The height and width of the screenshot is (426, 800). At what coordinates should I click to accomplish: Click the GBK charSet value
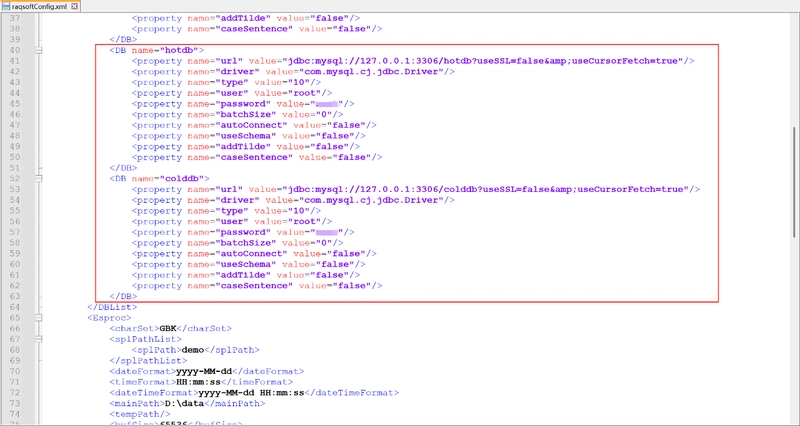[168, 329]
